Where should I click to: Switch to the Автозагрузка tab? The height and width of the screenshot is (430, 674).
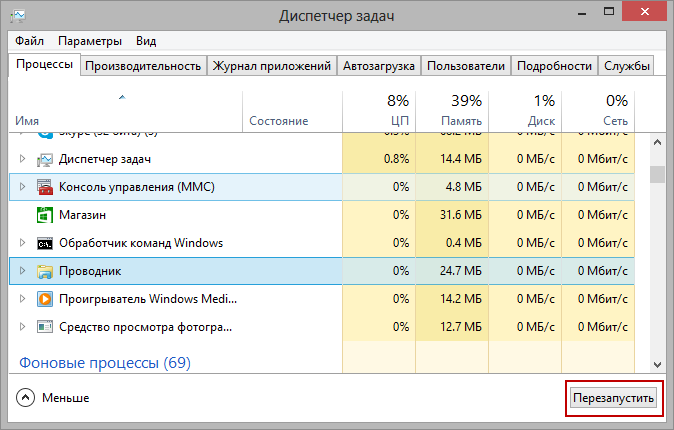point(379,66)
